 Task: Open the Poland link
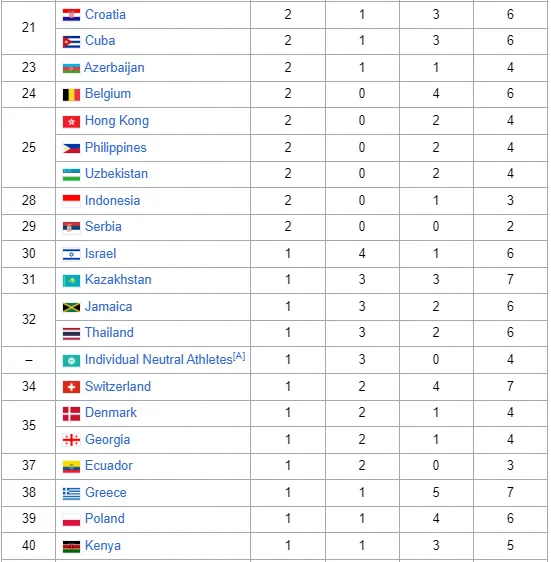click(105, 519)
